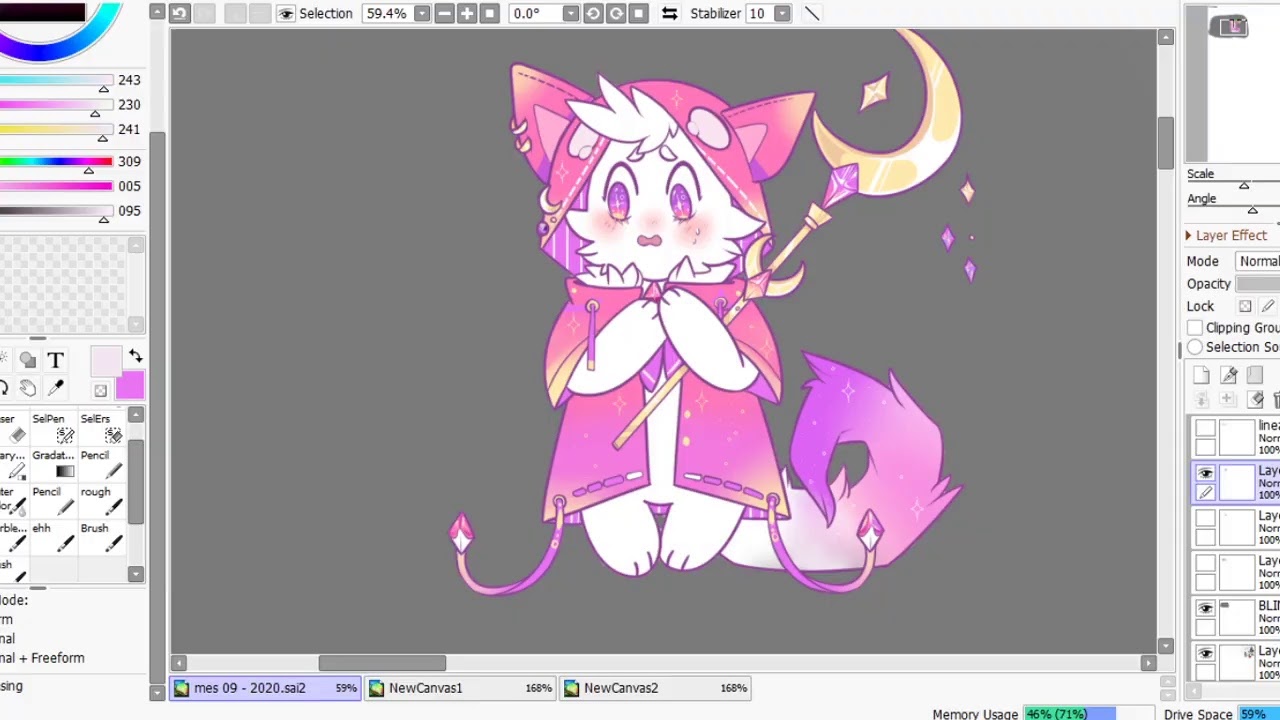Image resolution: width=1280 pixels, height=720 pixels.
Task: Reset canvas rotation with the square button
Action: pyautogui.click(x=638, y=13)
